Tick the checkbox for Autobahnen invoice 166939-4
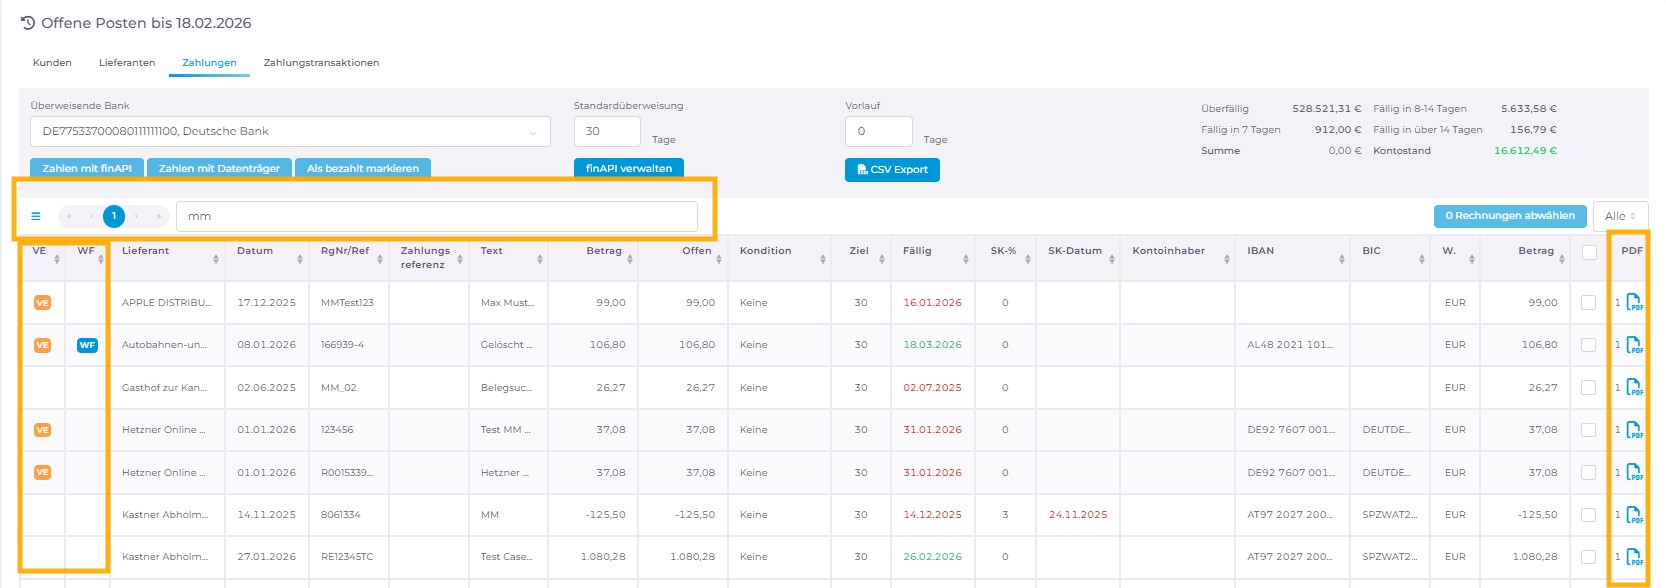 1588,345
